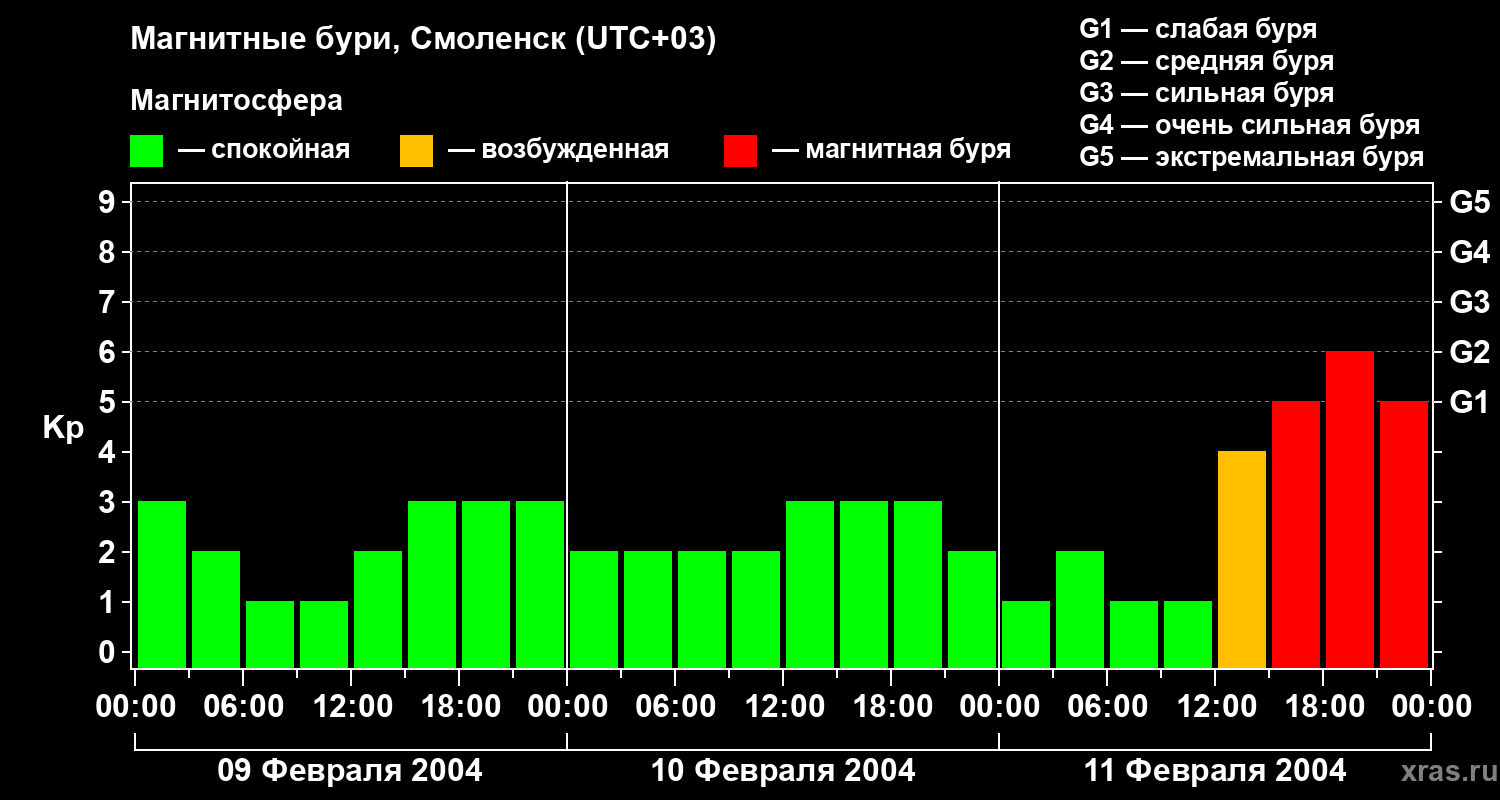This screenshot has width=1500, height=800.
Task: Click the 11 Февраля 2004 date label
Action: tap(1215, 771)
